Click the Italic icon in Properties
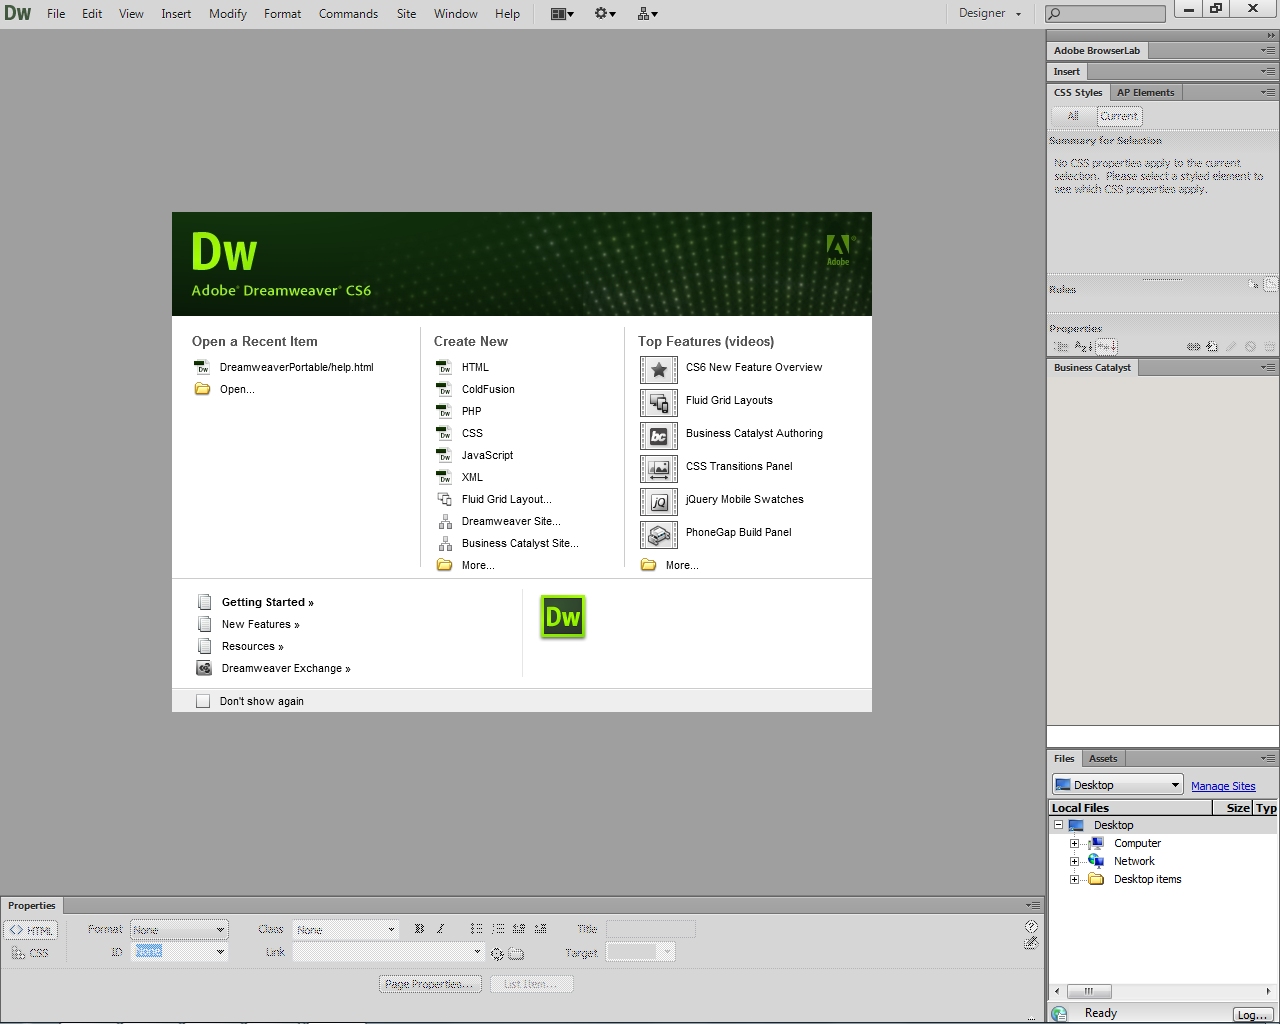The width and height of the screenshot is (1280, 1024). pyautogui.click(x=440, y=929)
